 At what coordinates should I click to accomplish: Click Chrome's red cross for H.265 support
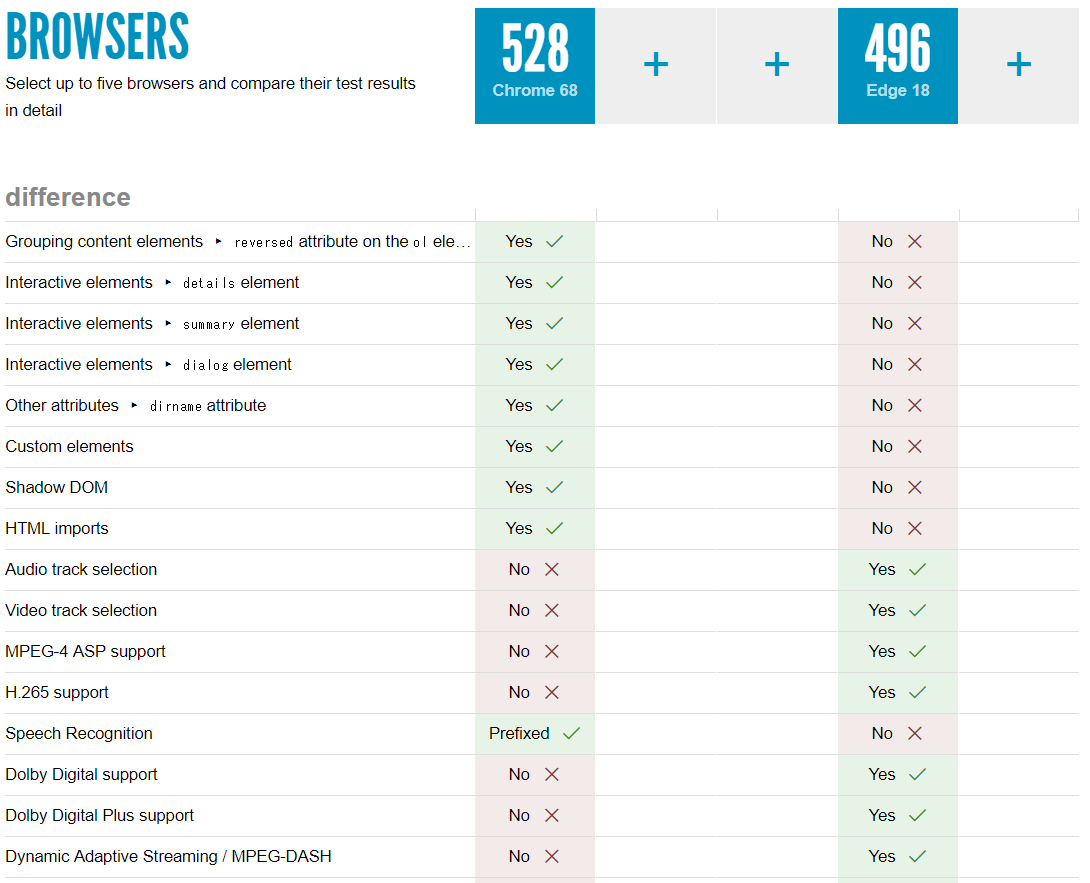pos(551,693)
